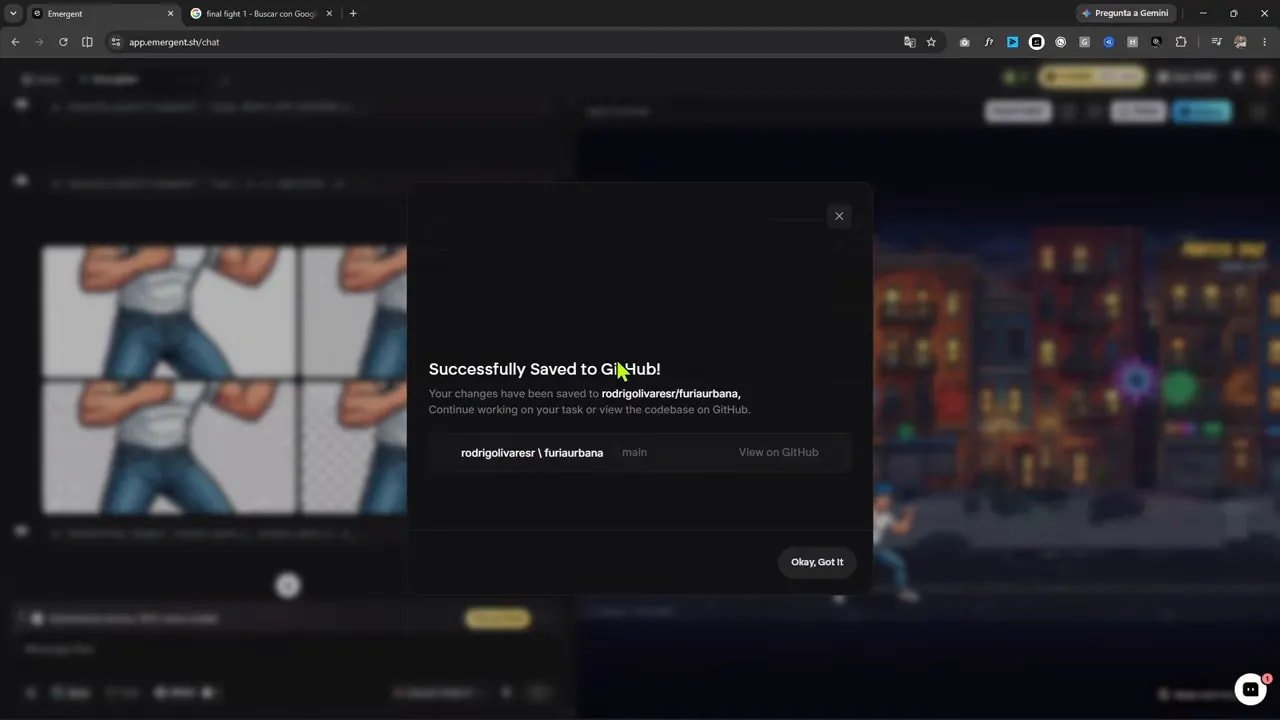Viewport: 1280px width, 720px height.
Task: Toggle the split view icon
Action: click(87, 42)
